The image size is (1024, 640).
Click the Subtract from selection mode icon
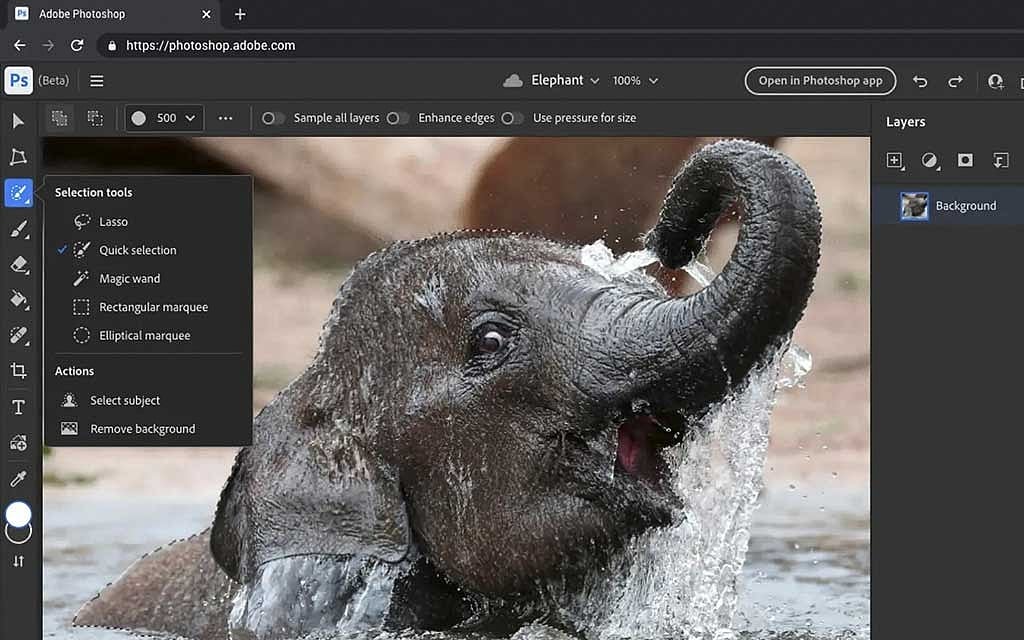coord(95,118)
